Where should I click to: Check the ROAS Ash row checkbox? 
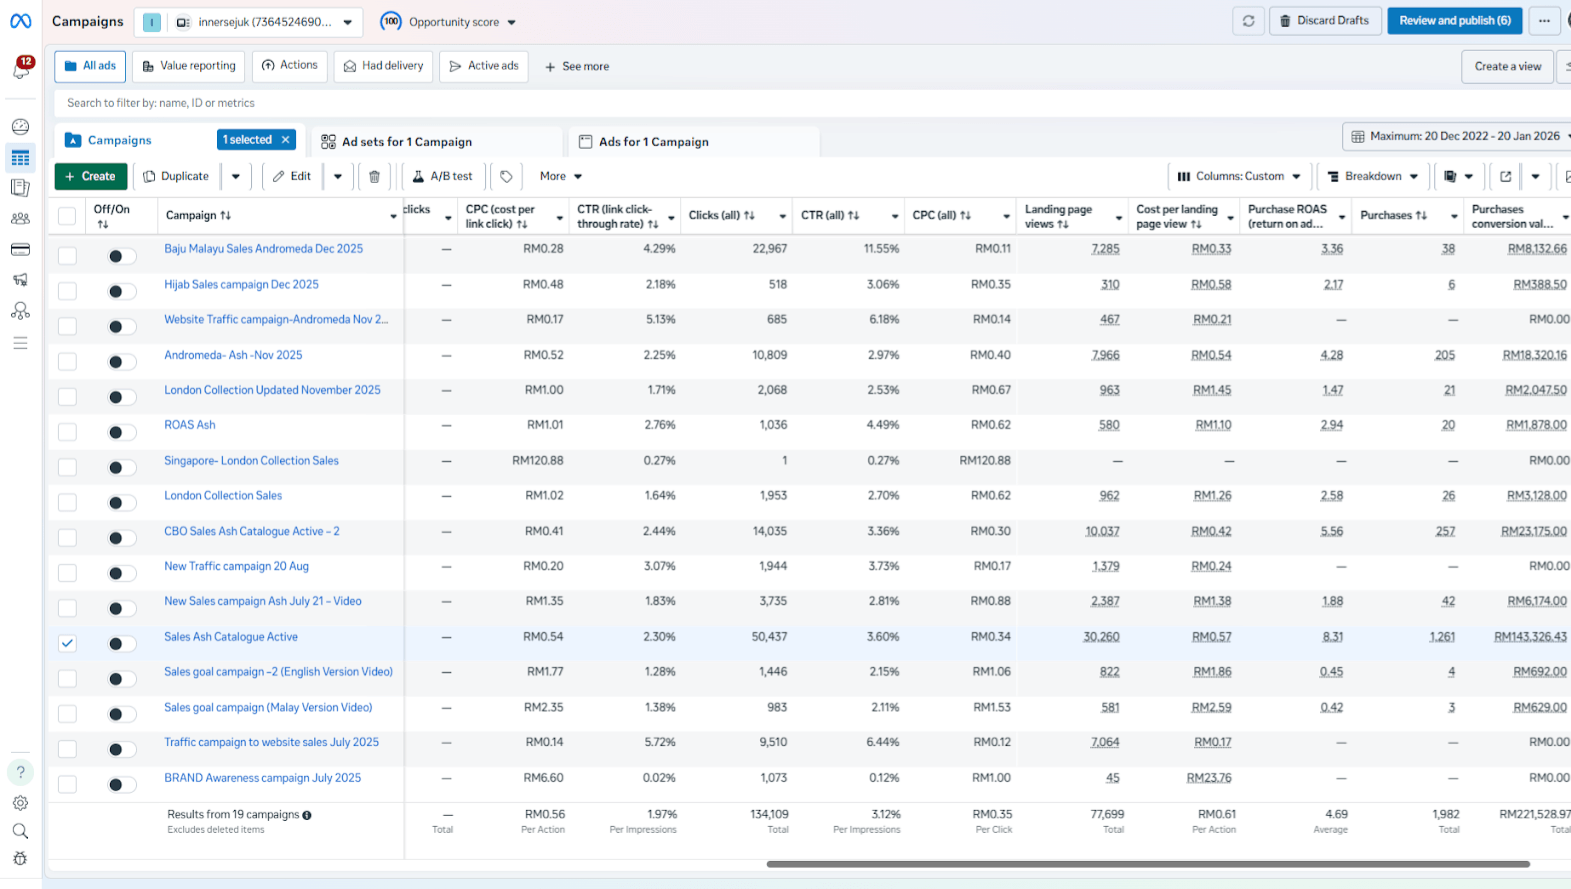67,432
